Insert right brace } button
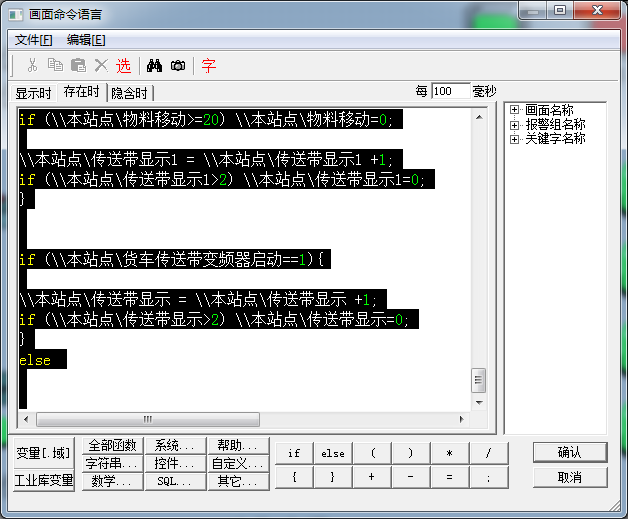This screenshot has height=519, width=628. 333,477
